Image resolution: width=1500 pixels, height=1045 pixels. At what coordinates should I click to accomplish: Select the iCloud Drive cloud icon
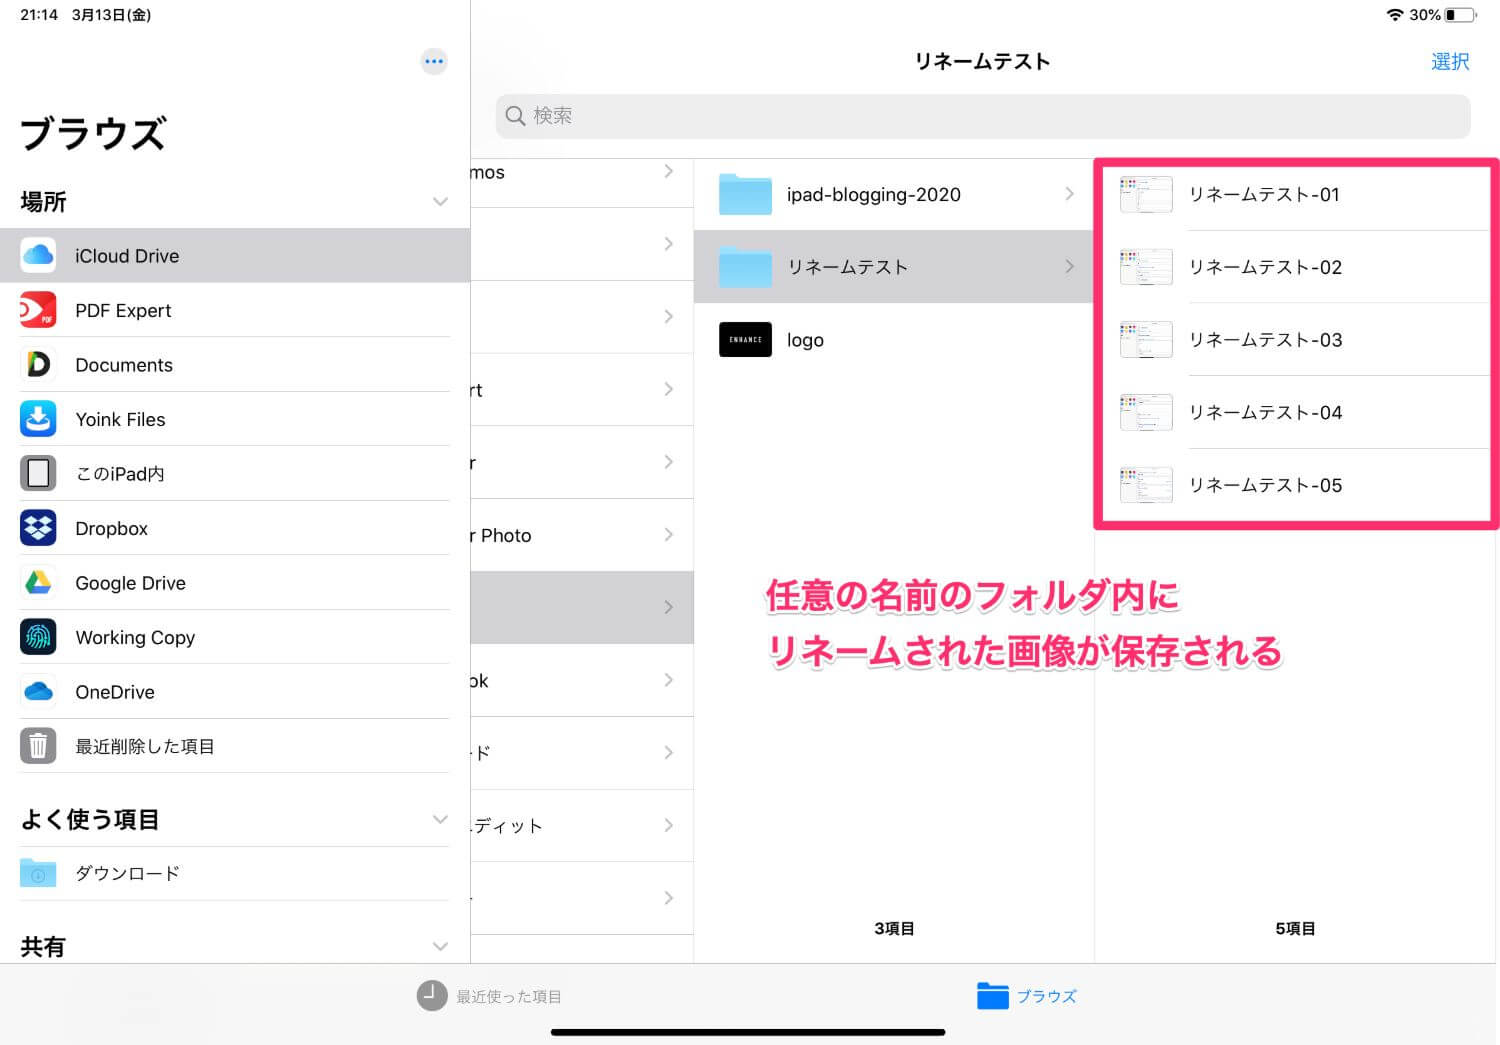pos(38,255)
